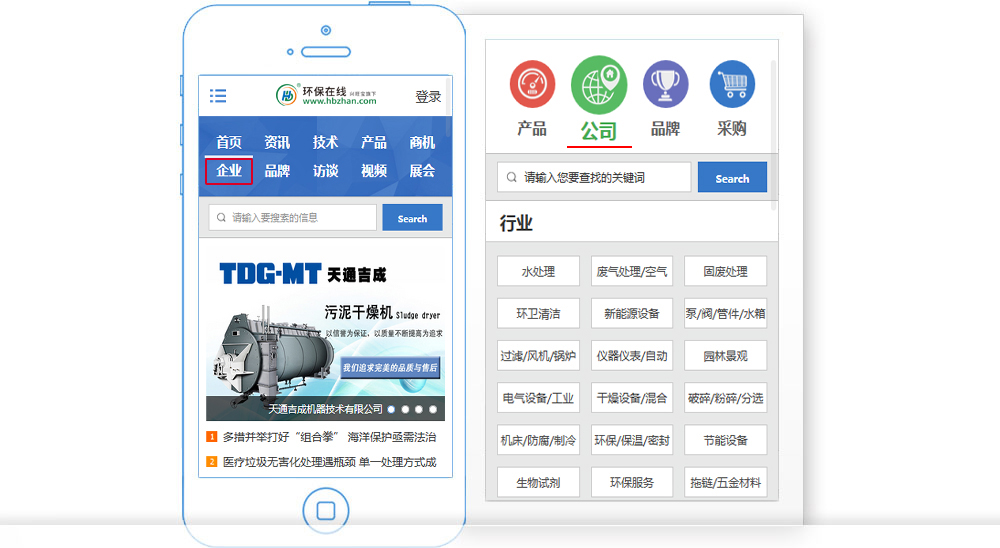This screenshot has height=548, width=1000.
Task: Choose industry 电气设备/工业
Action: 538,397
